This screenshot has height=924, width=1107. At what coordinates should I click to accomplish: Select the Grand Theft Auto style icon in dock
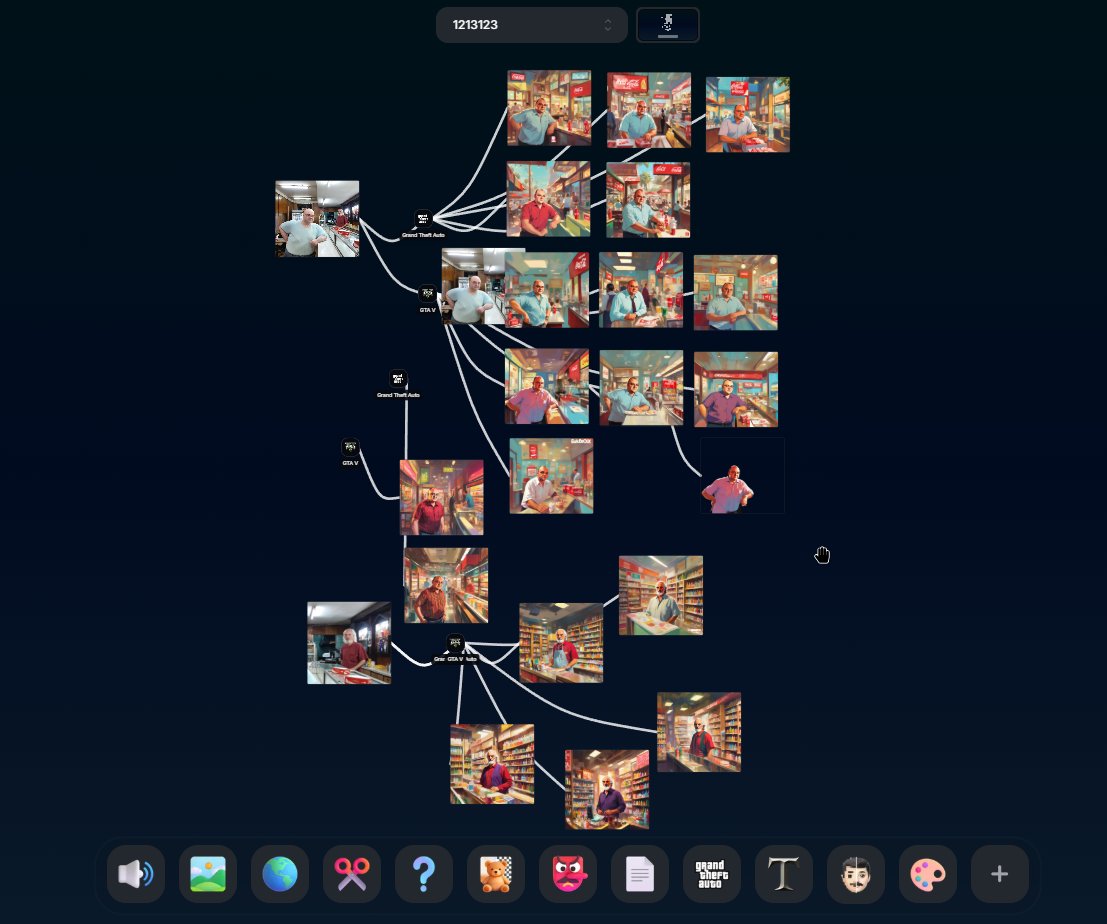tap(712, 874)
